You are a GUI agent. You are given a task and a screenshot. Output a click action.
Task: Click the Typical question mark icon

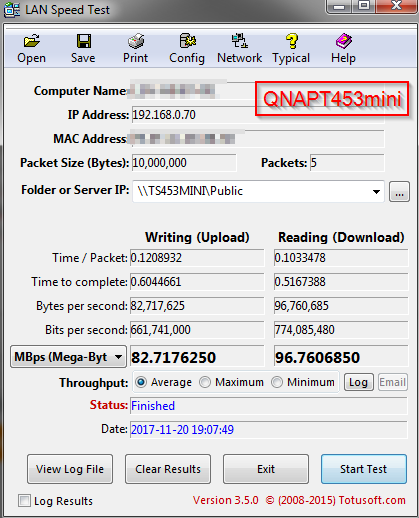pos(292,41)
